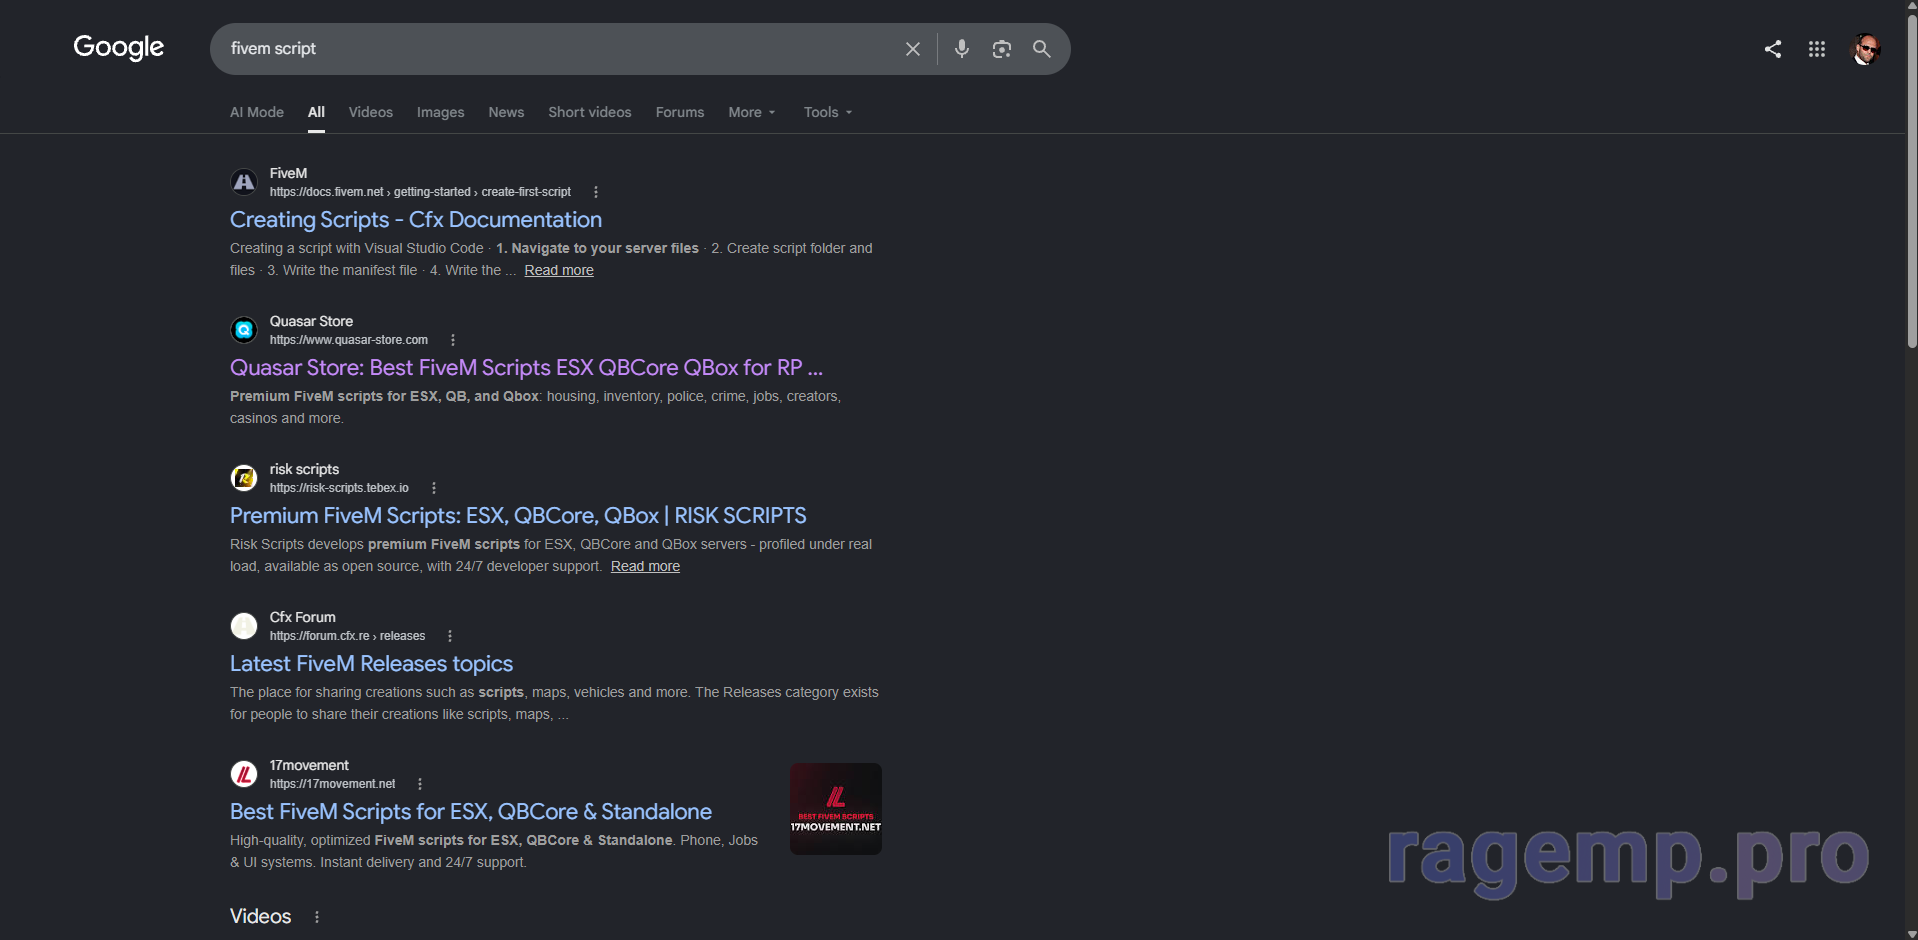1918x940 pixels.
Task: Click the Google logo
Action: coord(118,47)
